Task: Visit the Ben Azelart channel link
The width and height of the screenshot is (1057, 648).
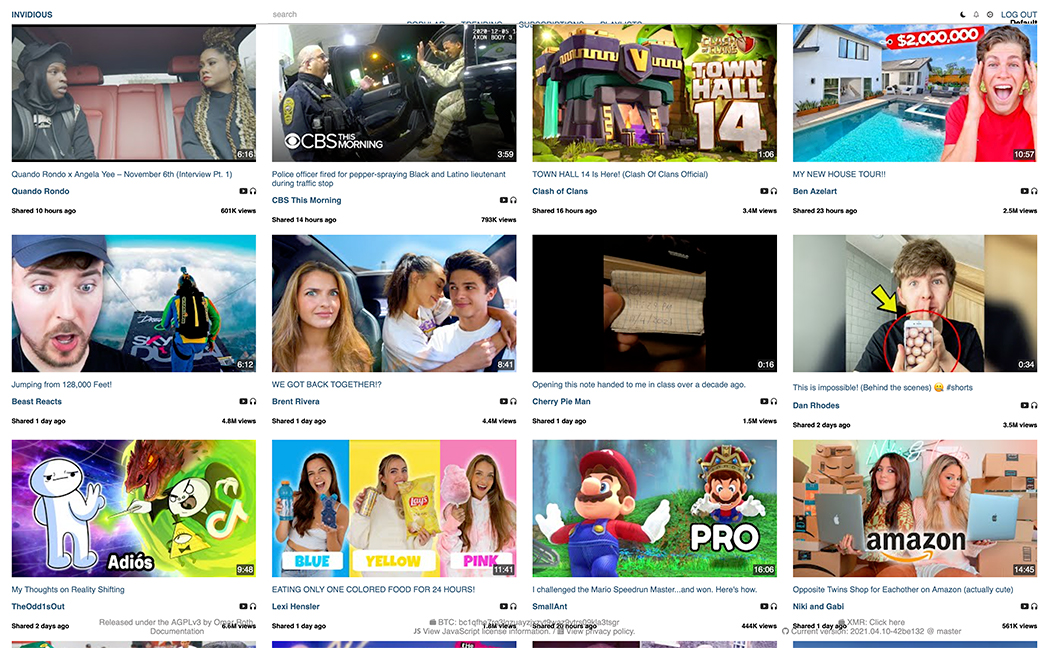Action: 815,191
